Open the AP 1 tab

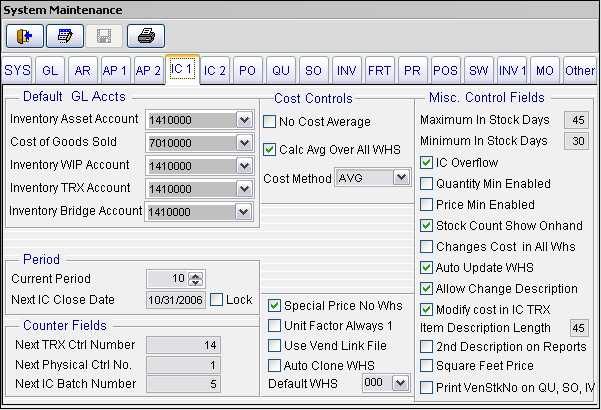pyautogui.click(x=115, y=71)
